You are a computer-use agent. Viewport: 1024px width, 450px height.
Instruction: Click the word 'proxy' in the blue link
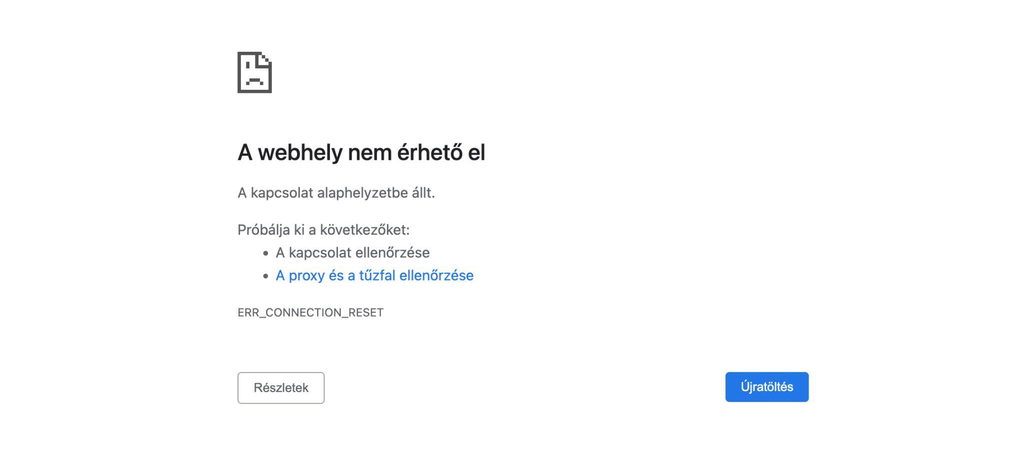click(301, 276)
